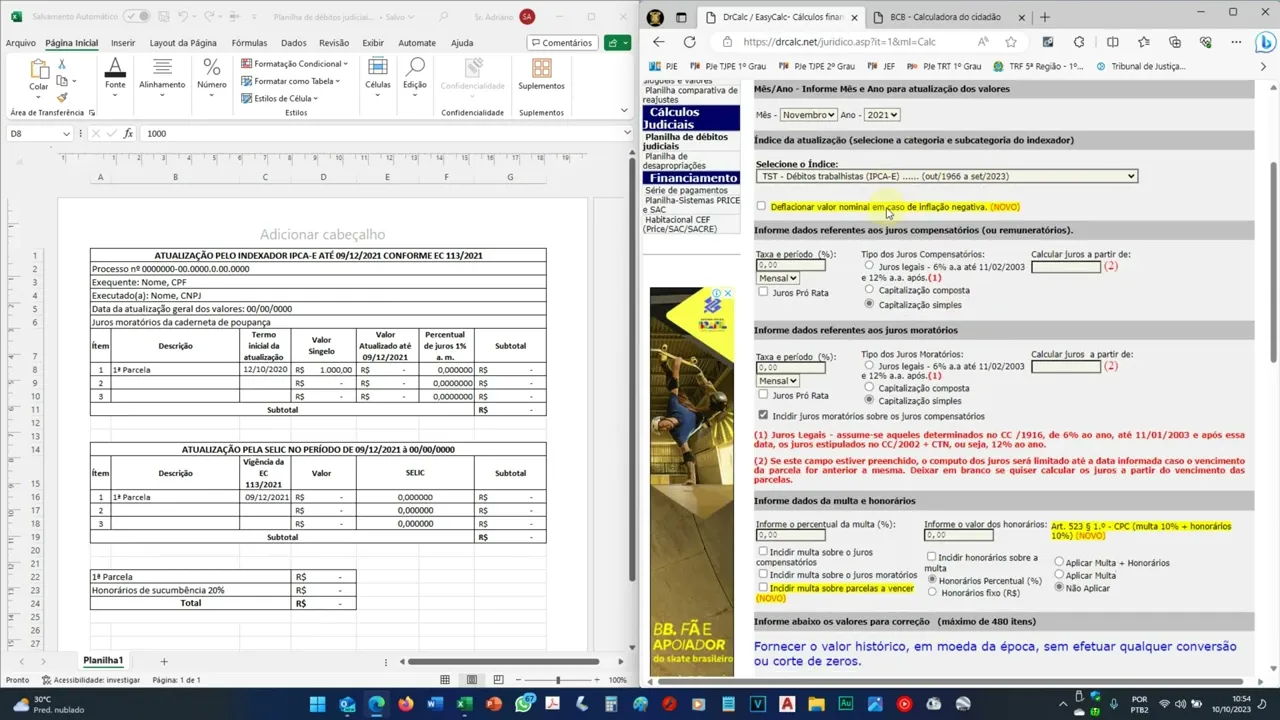This screenshot has height=720, width=1280.
Task: Open WhatsApp from the taskbar
Action: coord(523,704)
